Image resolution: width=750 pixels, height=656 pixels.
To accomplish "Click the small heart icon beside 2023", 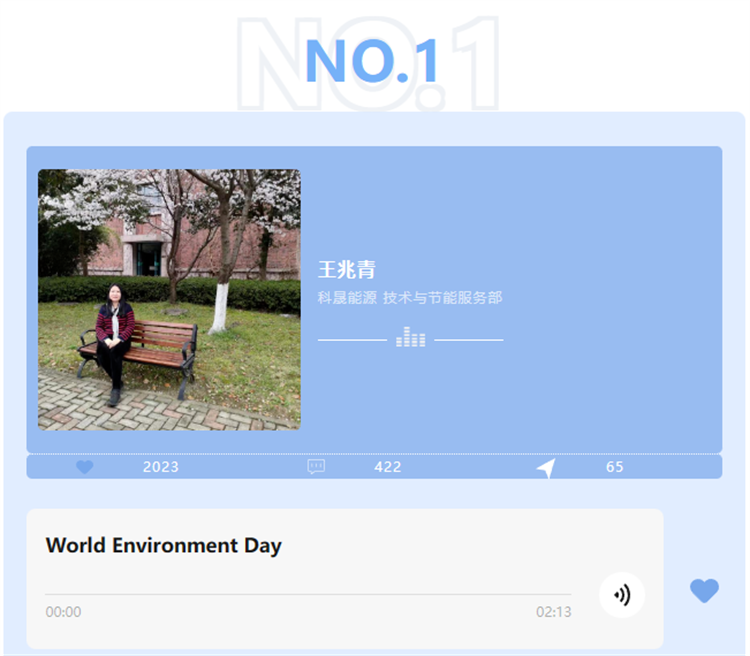I will [x=85, y=467].
